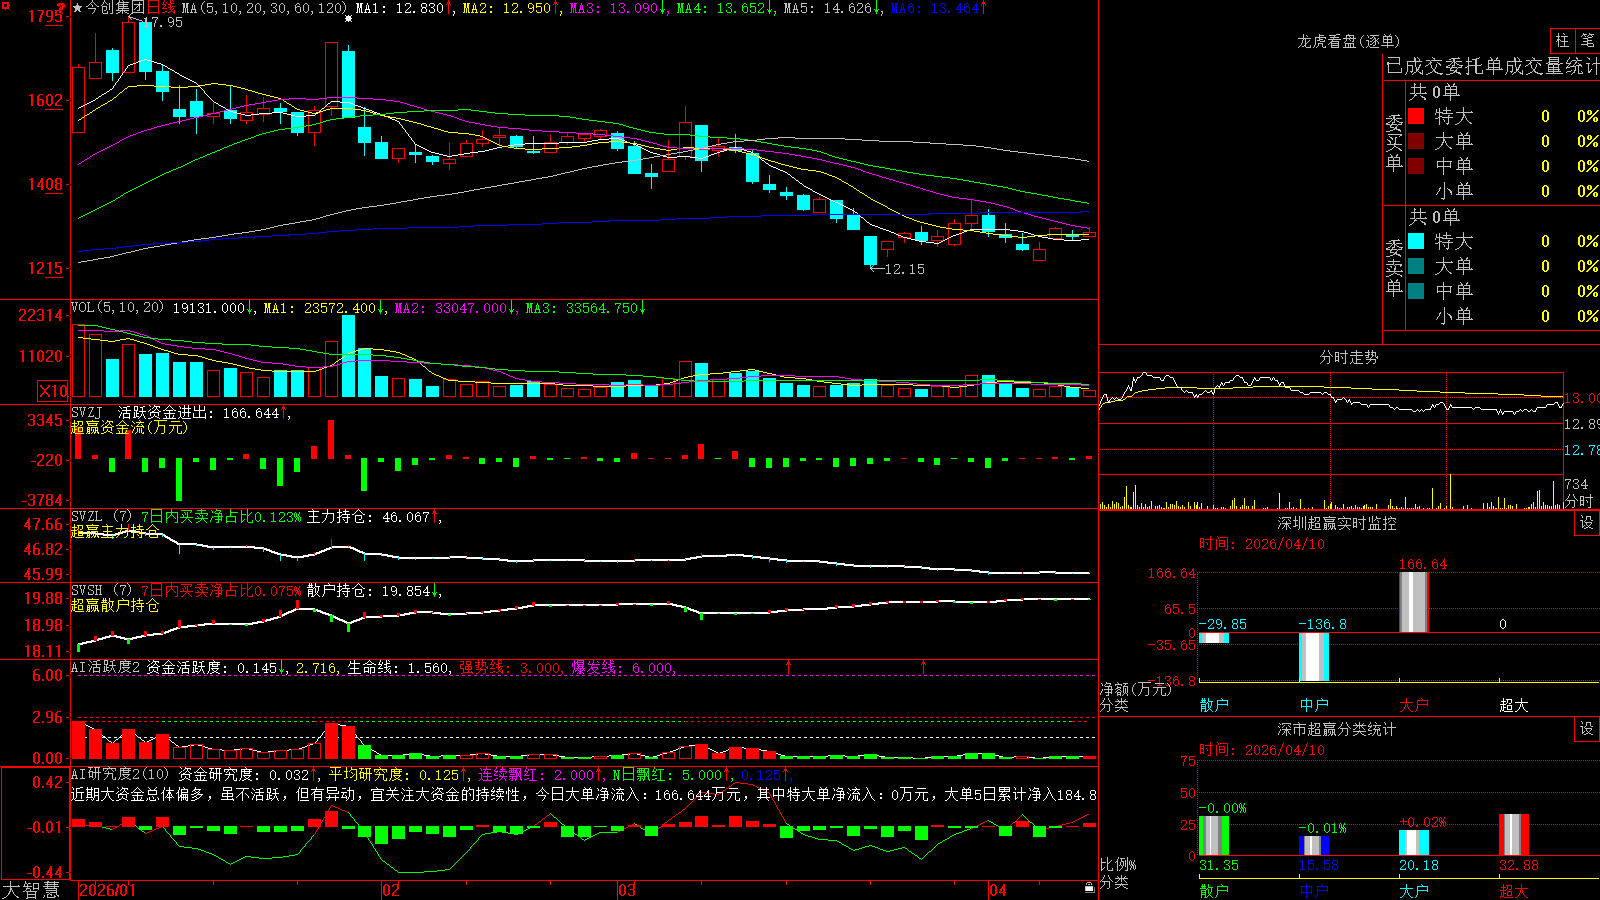Click the star icon before 今创集团

[78, 8]
